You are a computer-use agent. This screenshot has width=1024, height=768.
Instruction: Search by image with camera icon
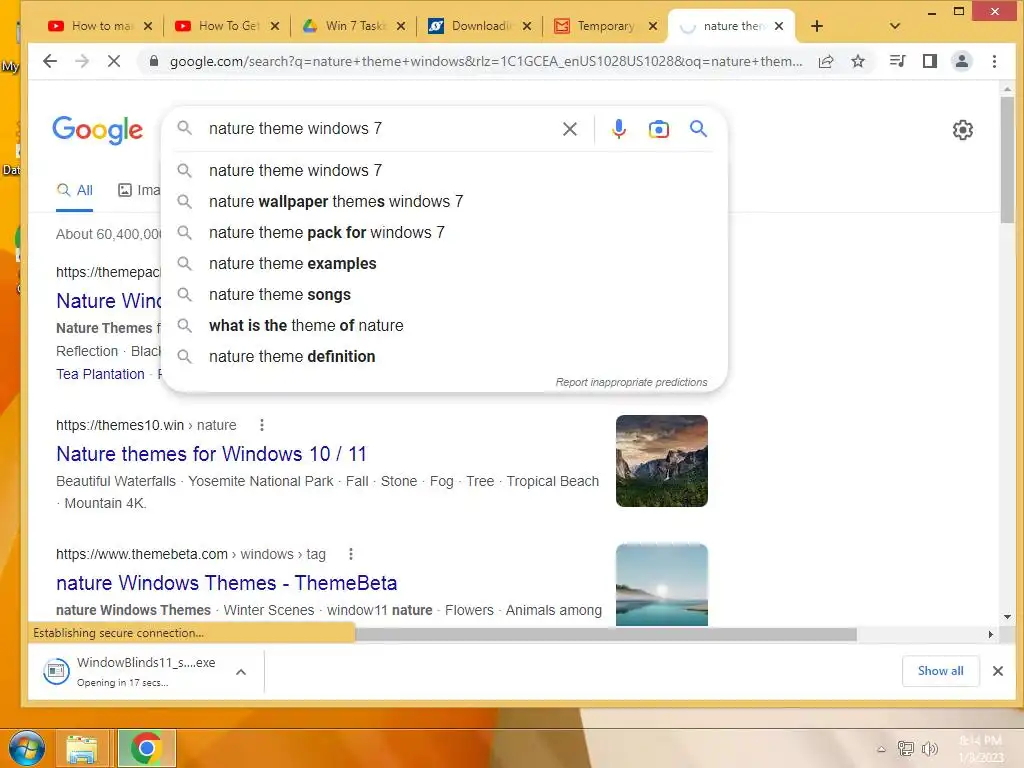658,129
